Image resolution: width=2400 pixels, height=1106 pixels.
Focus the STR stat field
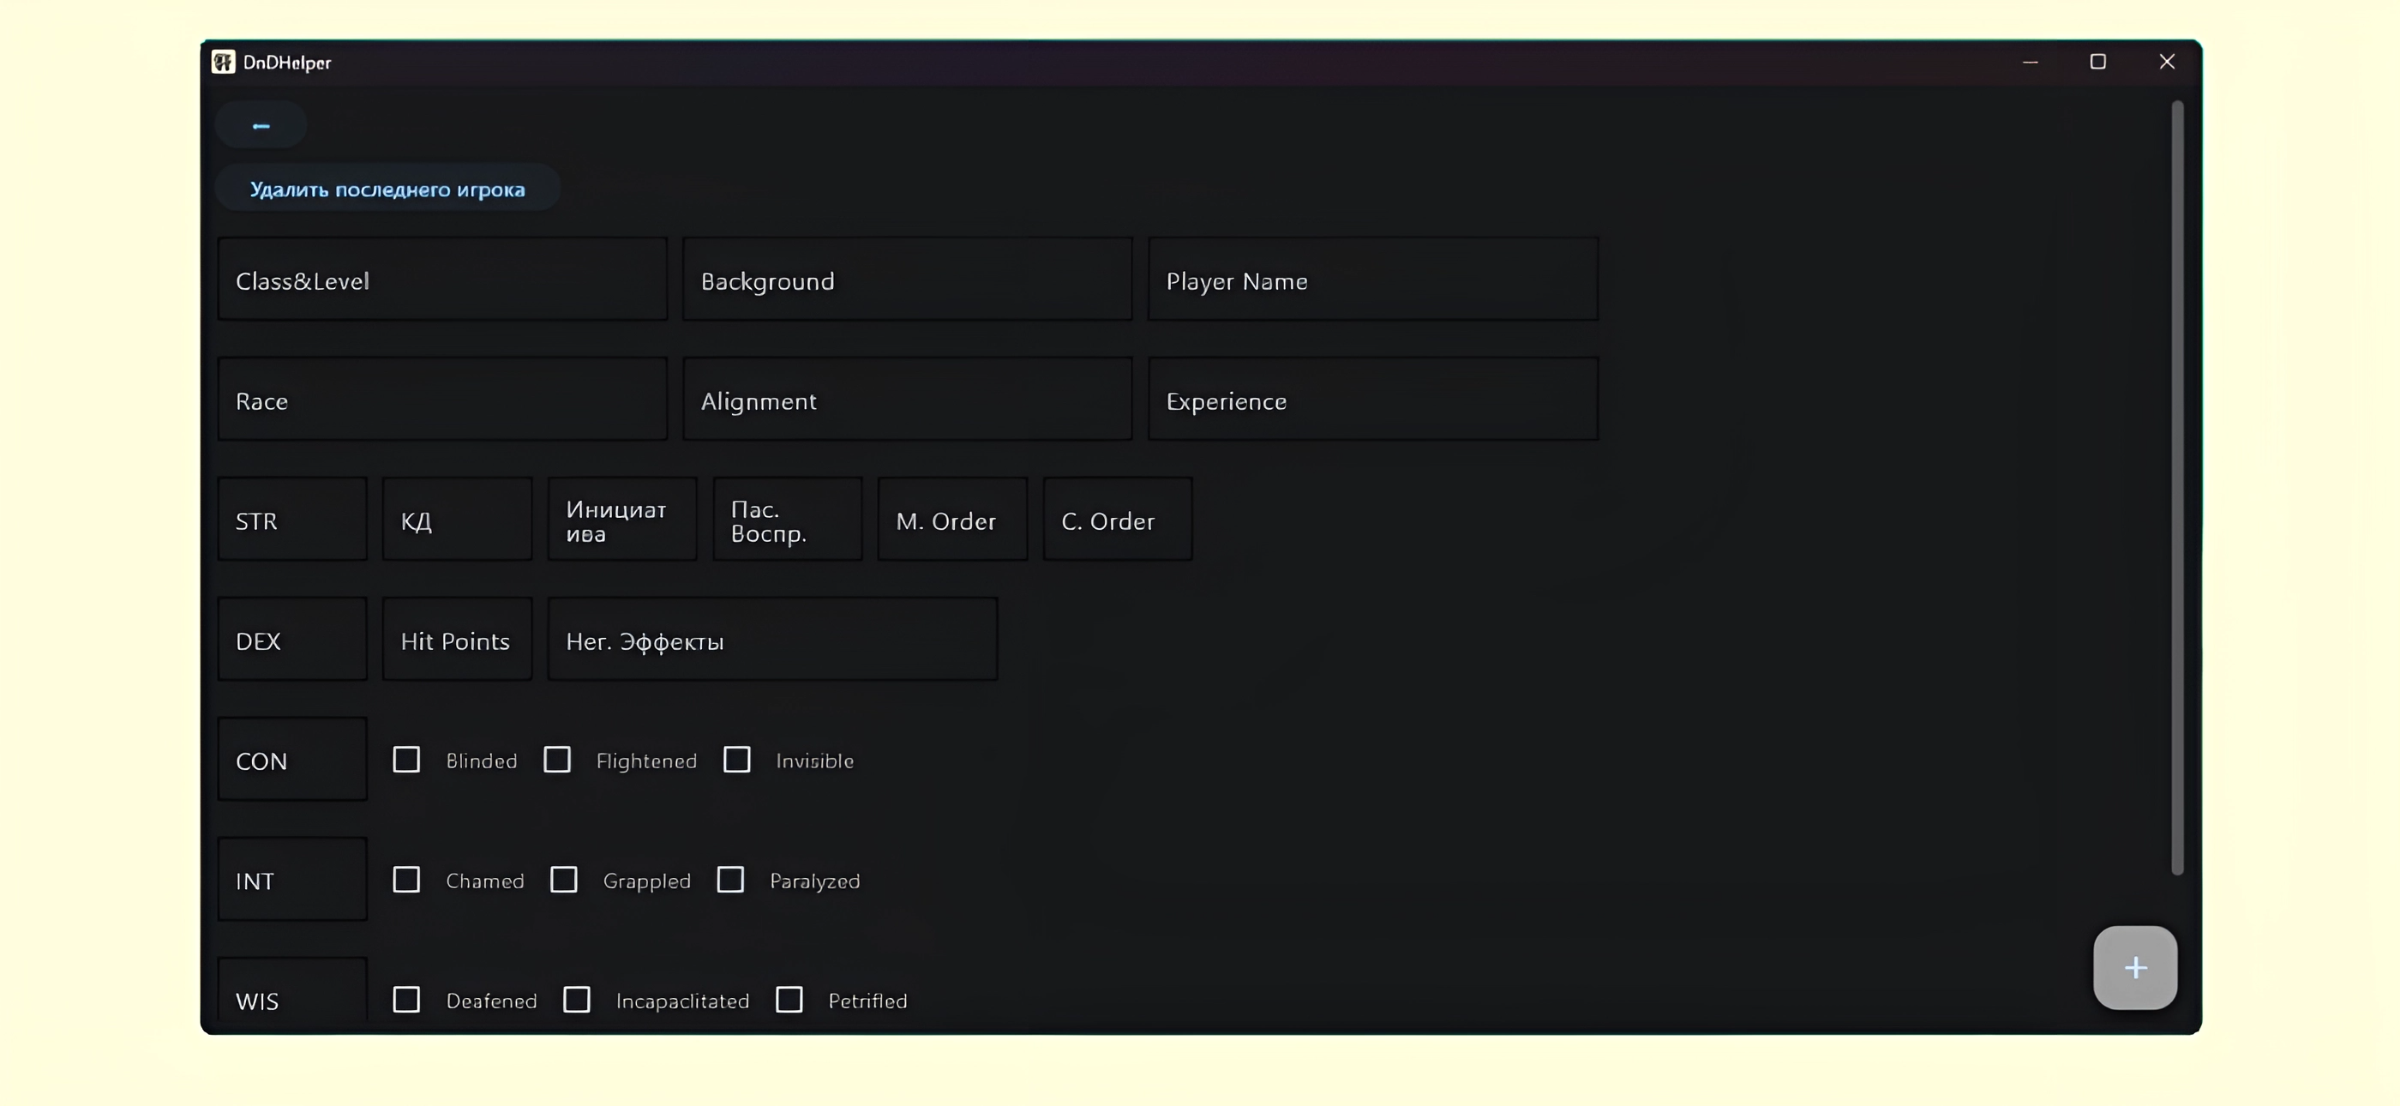tap(292, 520)
